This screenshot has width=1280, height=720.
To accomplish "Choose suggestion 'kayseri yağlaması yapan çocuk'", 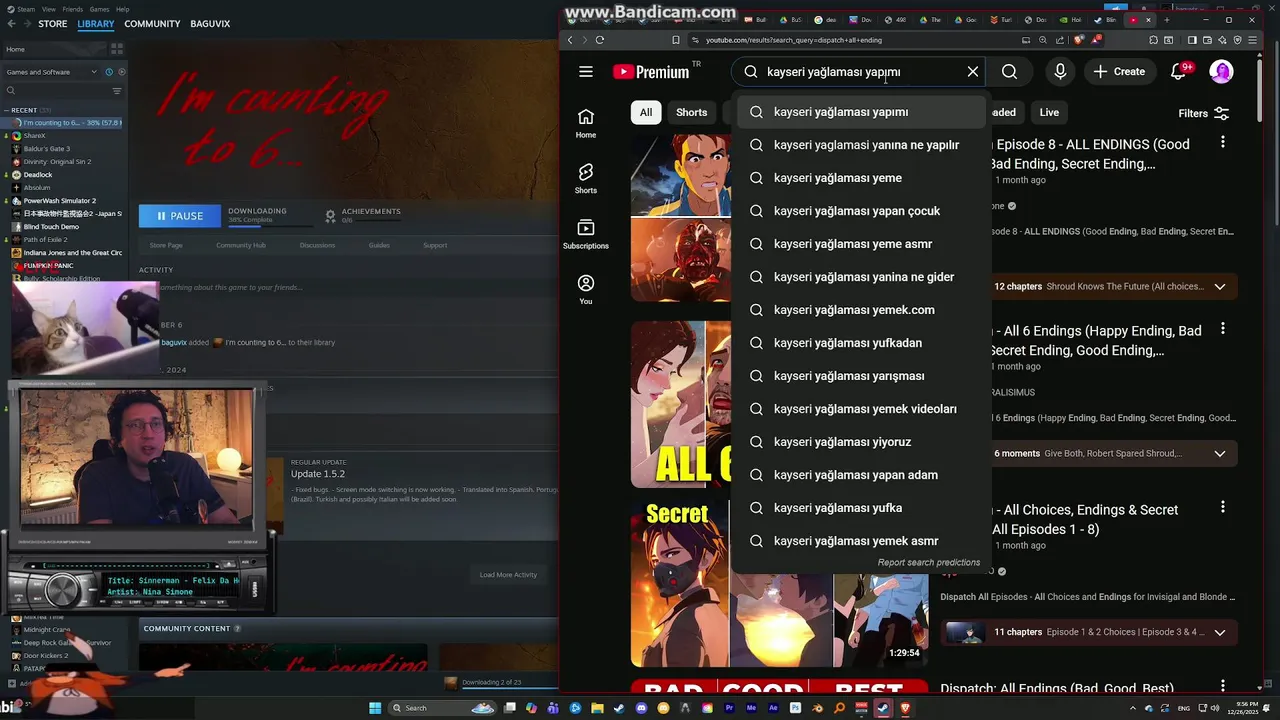I will click(861, 211).
